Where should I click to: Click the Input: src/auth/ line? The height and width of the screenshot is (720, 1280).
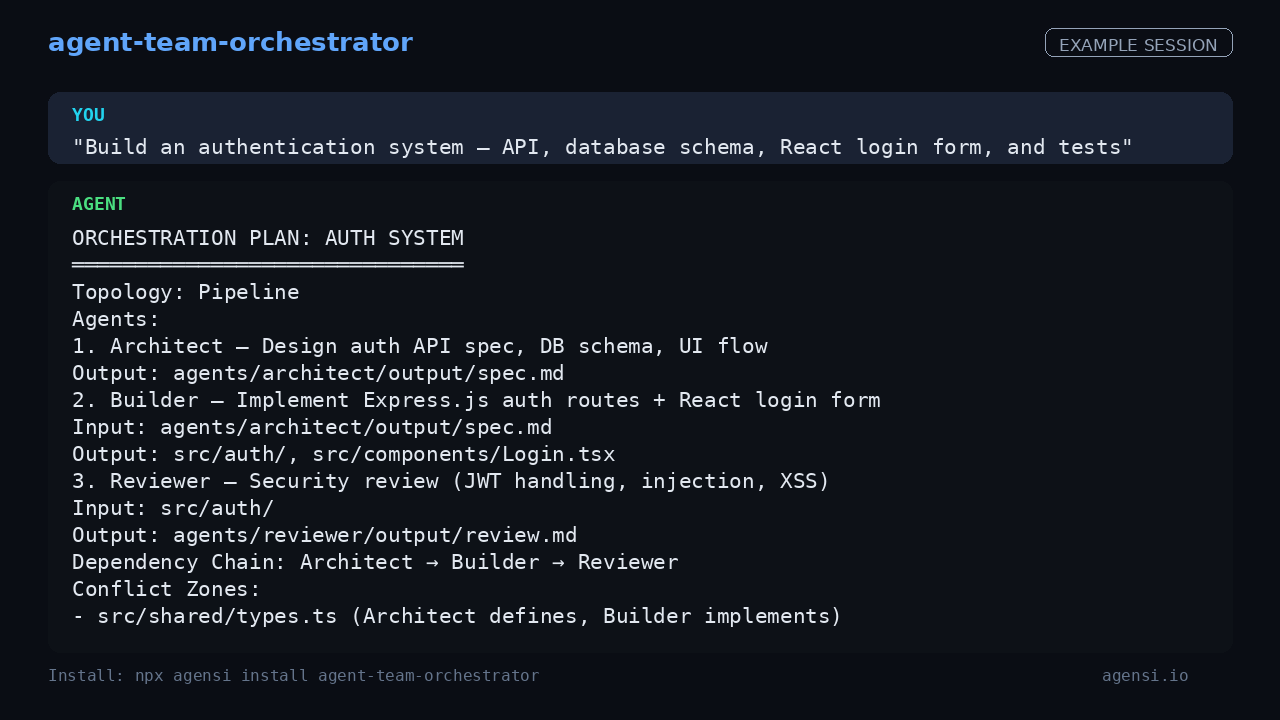[173, 508]
